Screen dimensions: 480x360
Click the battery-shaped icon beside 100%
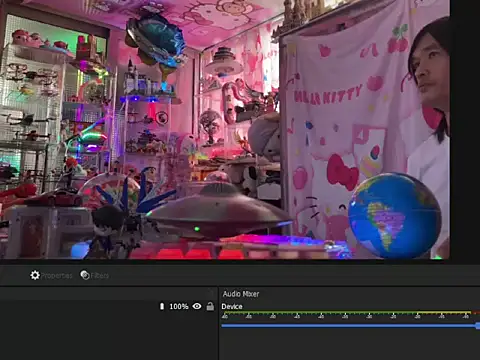pos(162,306)
